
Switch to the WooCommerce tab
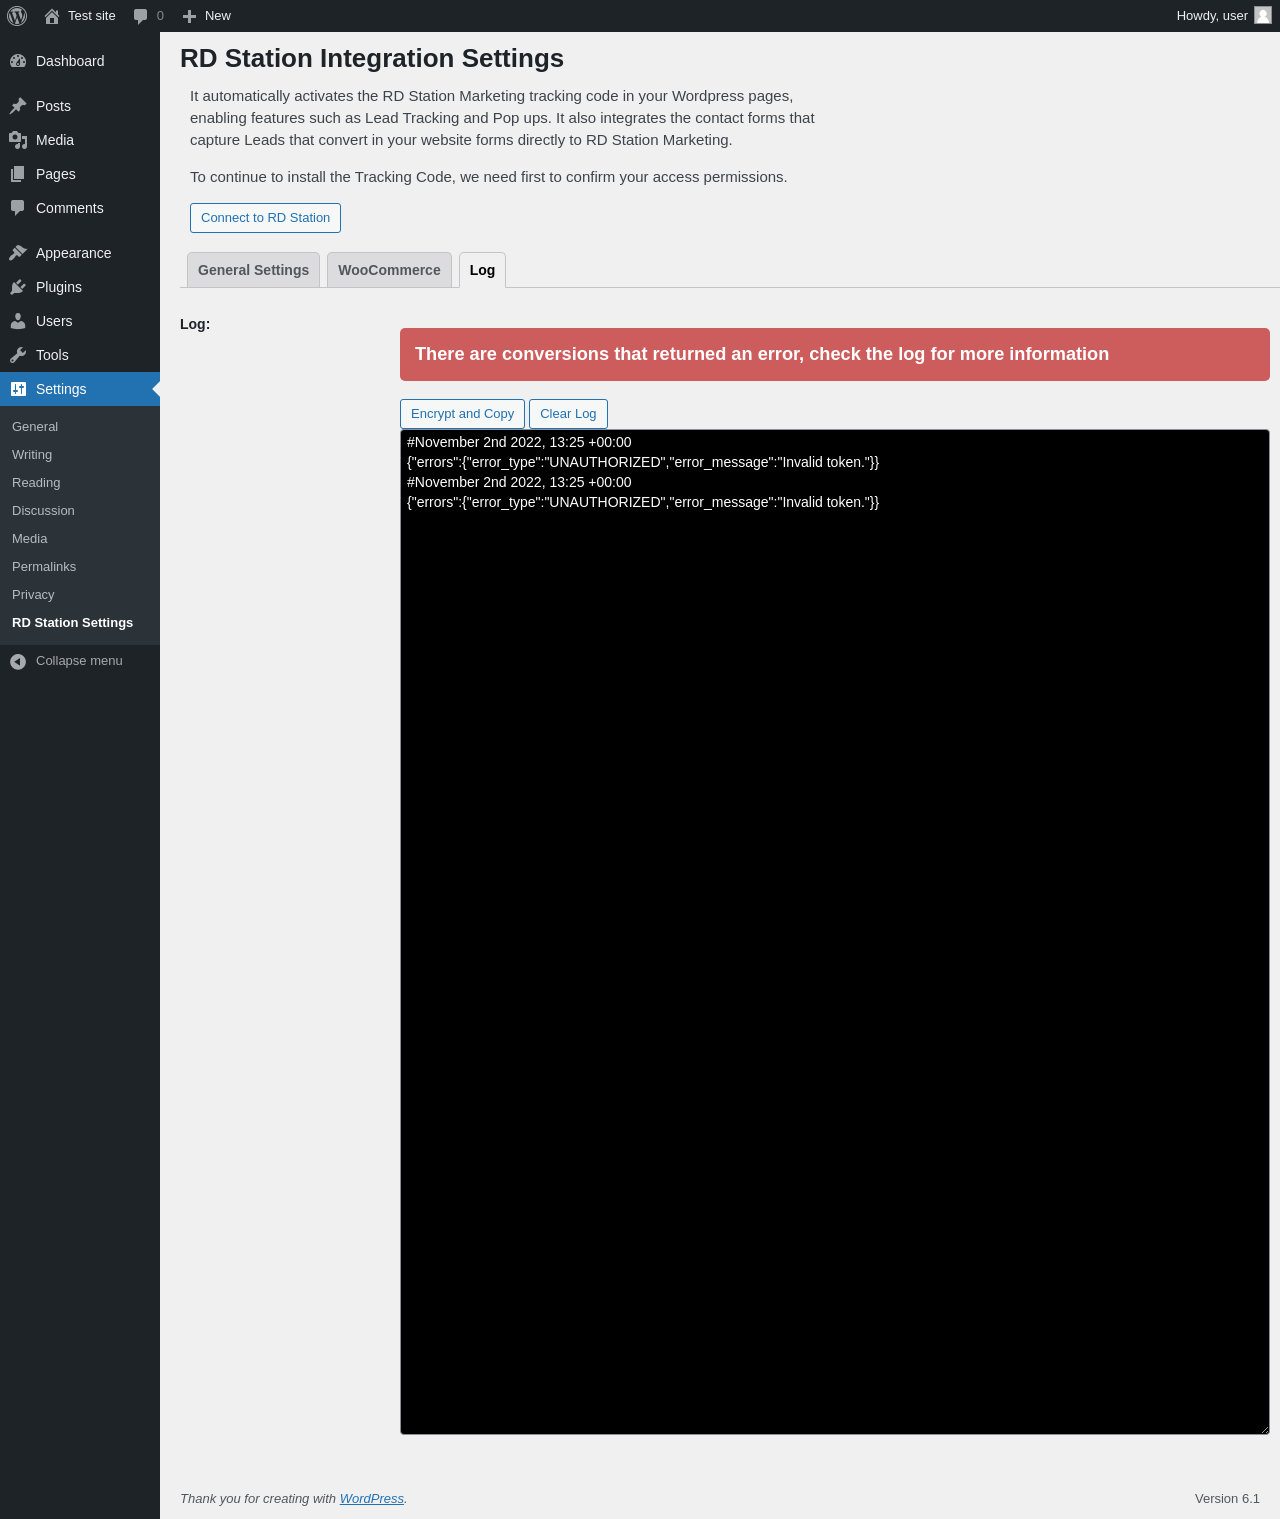[389, 270]
